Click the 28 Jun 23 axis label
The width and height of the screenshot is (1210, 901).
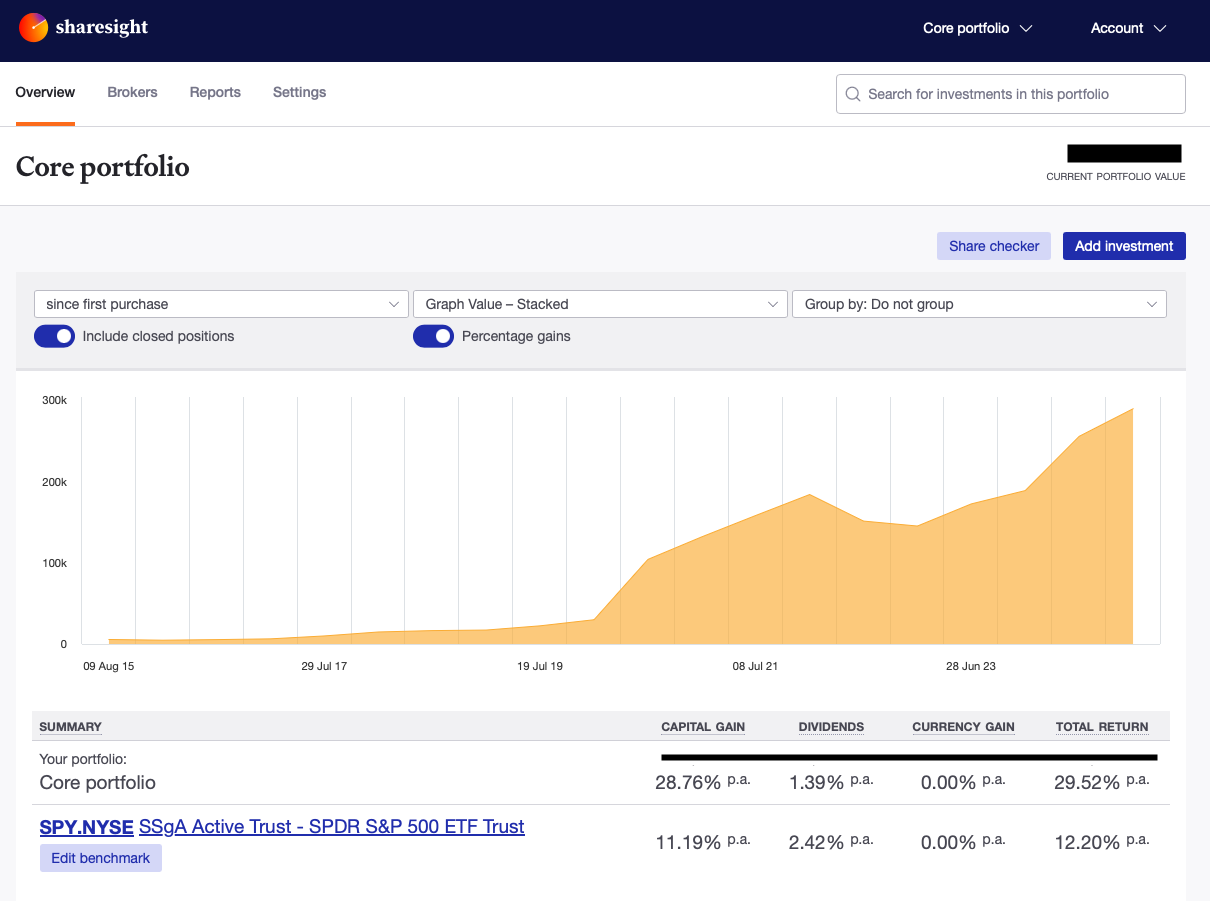971,666
